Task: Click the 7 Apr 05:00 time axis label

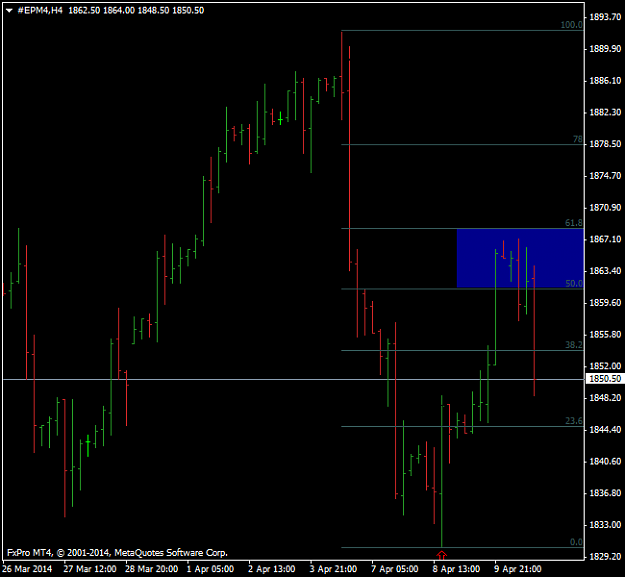Action: tap(395, 569)
